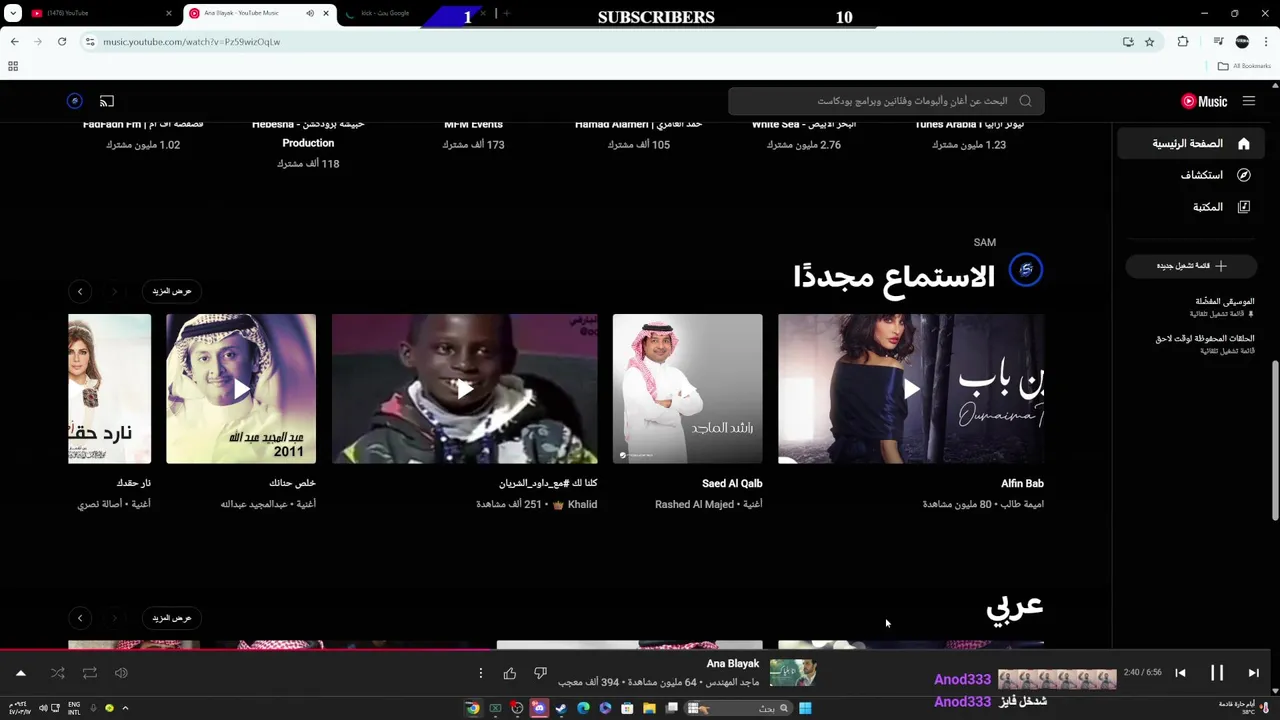Click the Rashed Al Majed artist link
Viewport: 1280px width, 720px height.
(x=694, y=505)
